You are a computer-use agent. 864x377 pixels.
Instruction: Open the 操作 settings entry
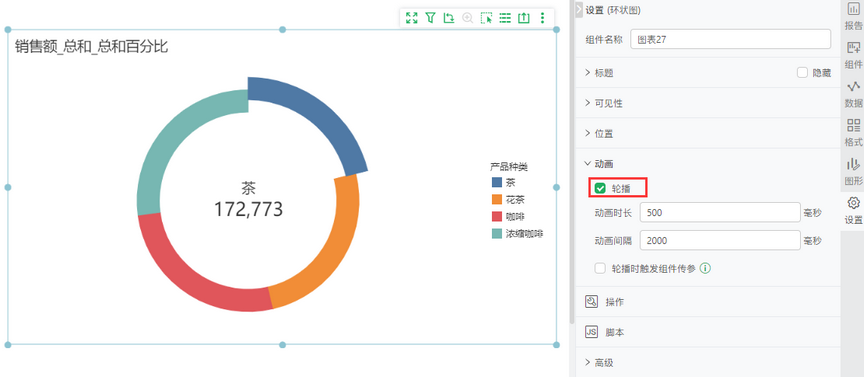coord(708,302)
